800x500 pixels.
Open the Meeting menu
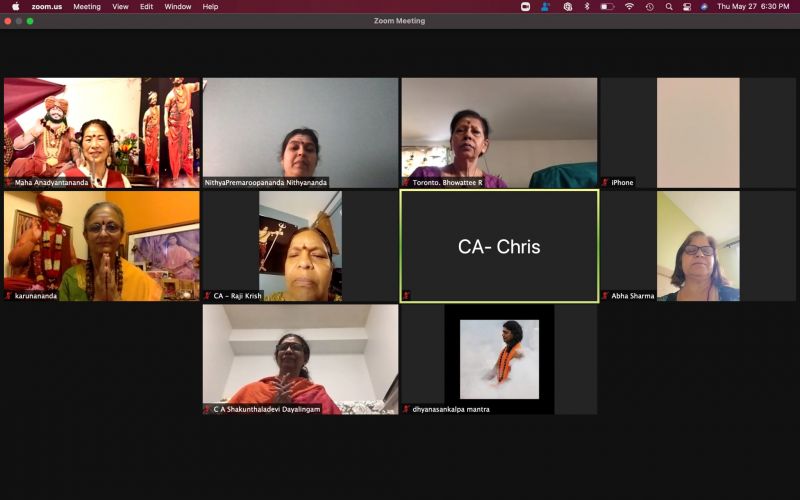coord(87,6)
